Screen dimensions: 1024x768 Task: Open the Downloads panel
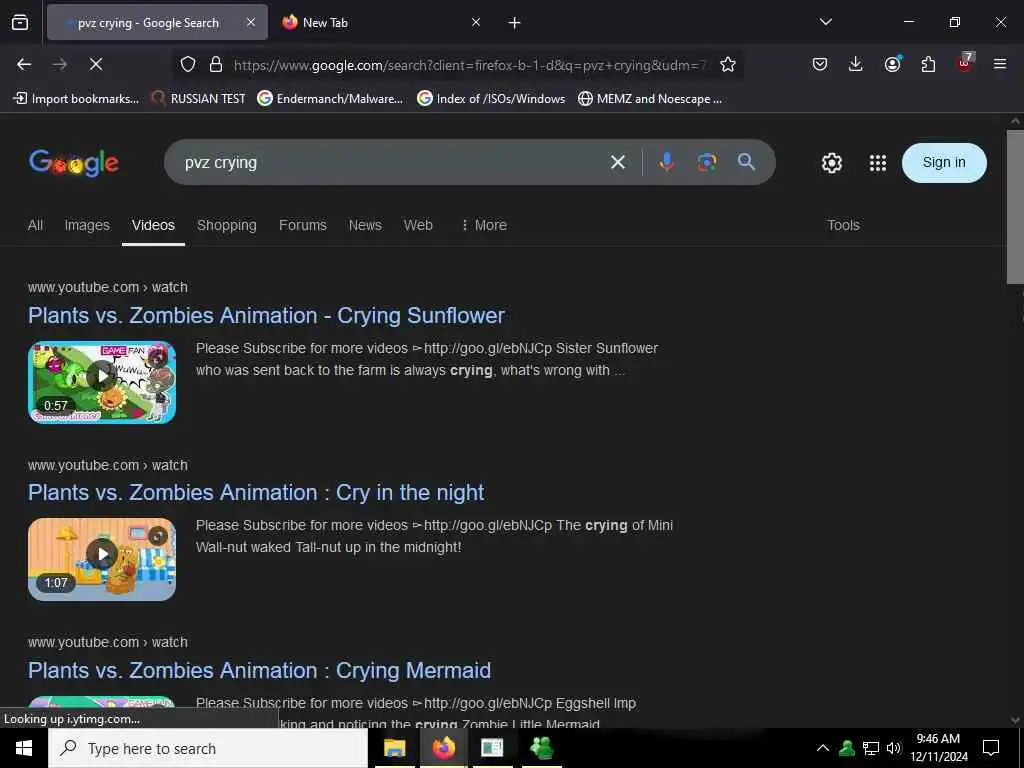pos(856,64)
